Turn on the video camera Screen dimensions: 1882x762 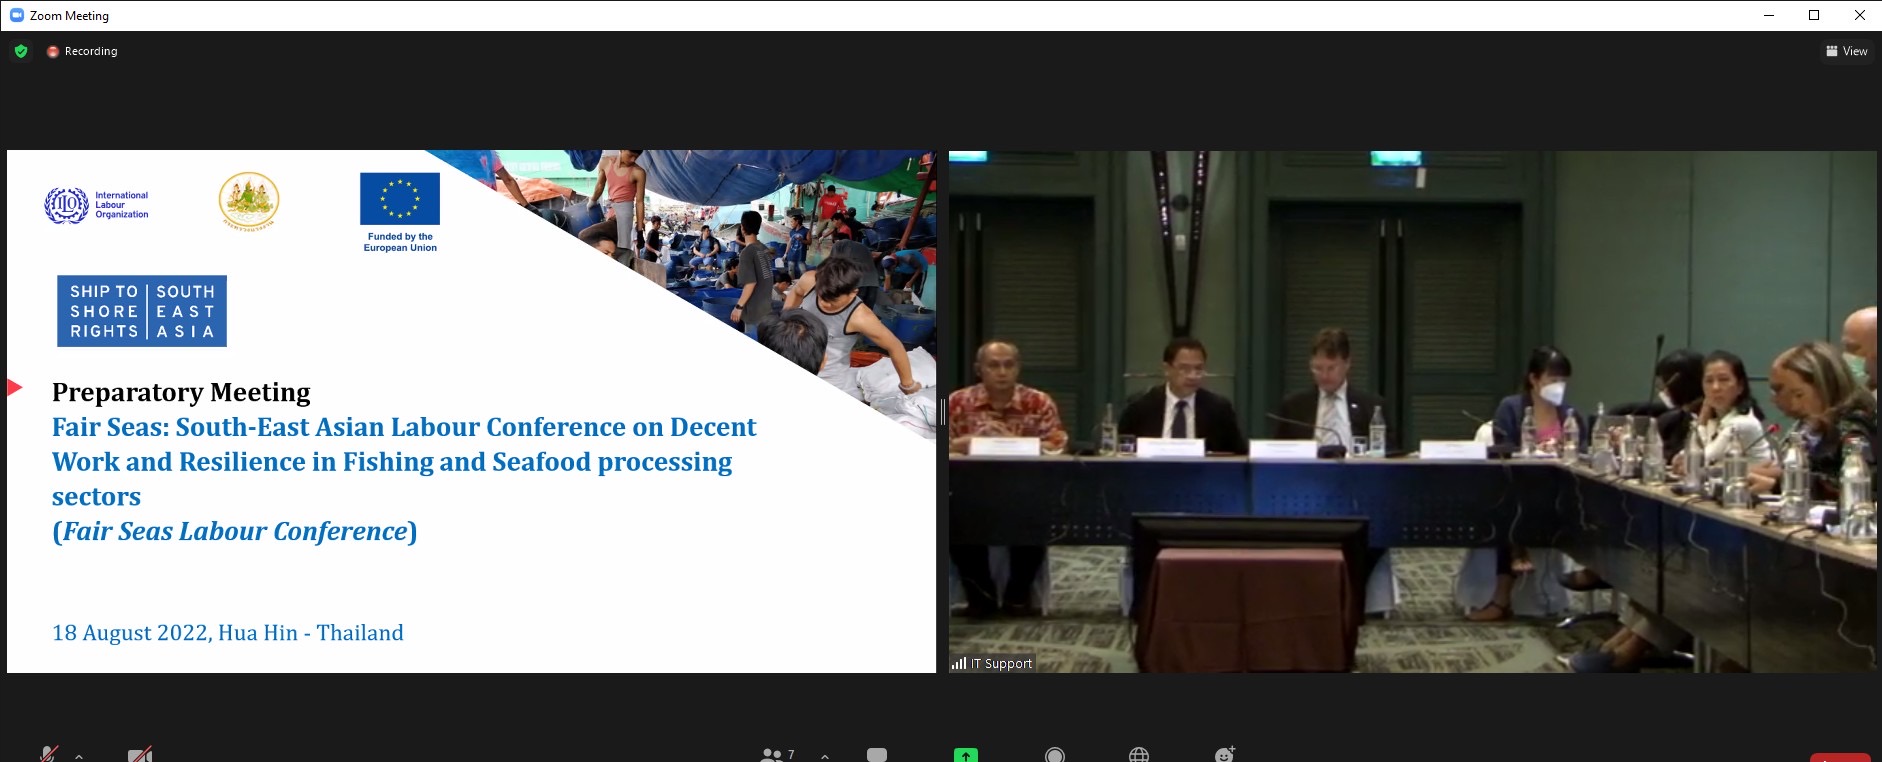click(140, 755)
